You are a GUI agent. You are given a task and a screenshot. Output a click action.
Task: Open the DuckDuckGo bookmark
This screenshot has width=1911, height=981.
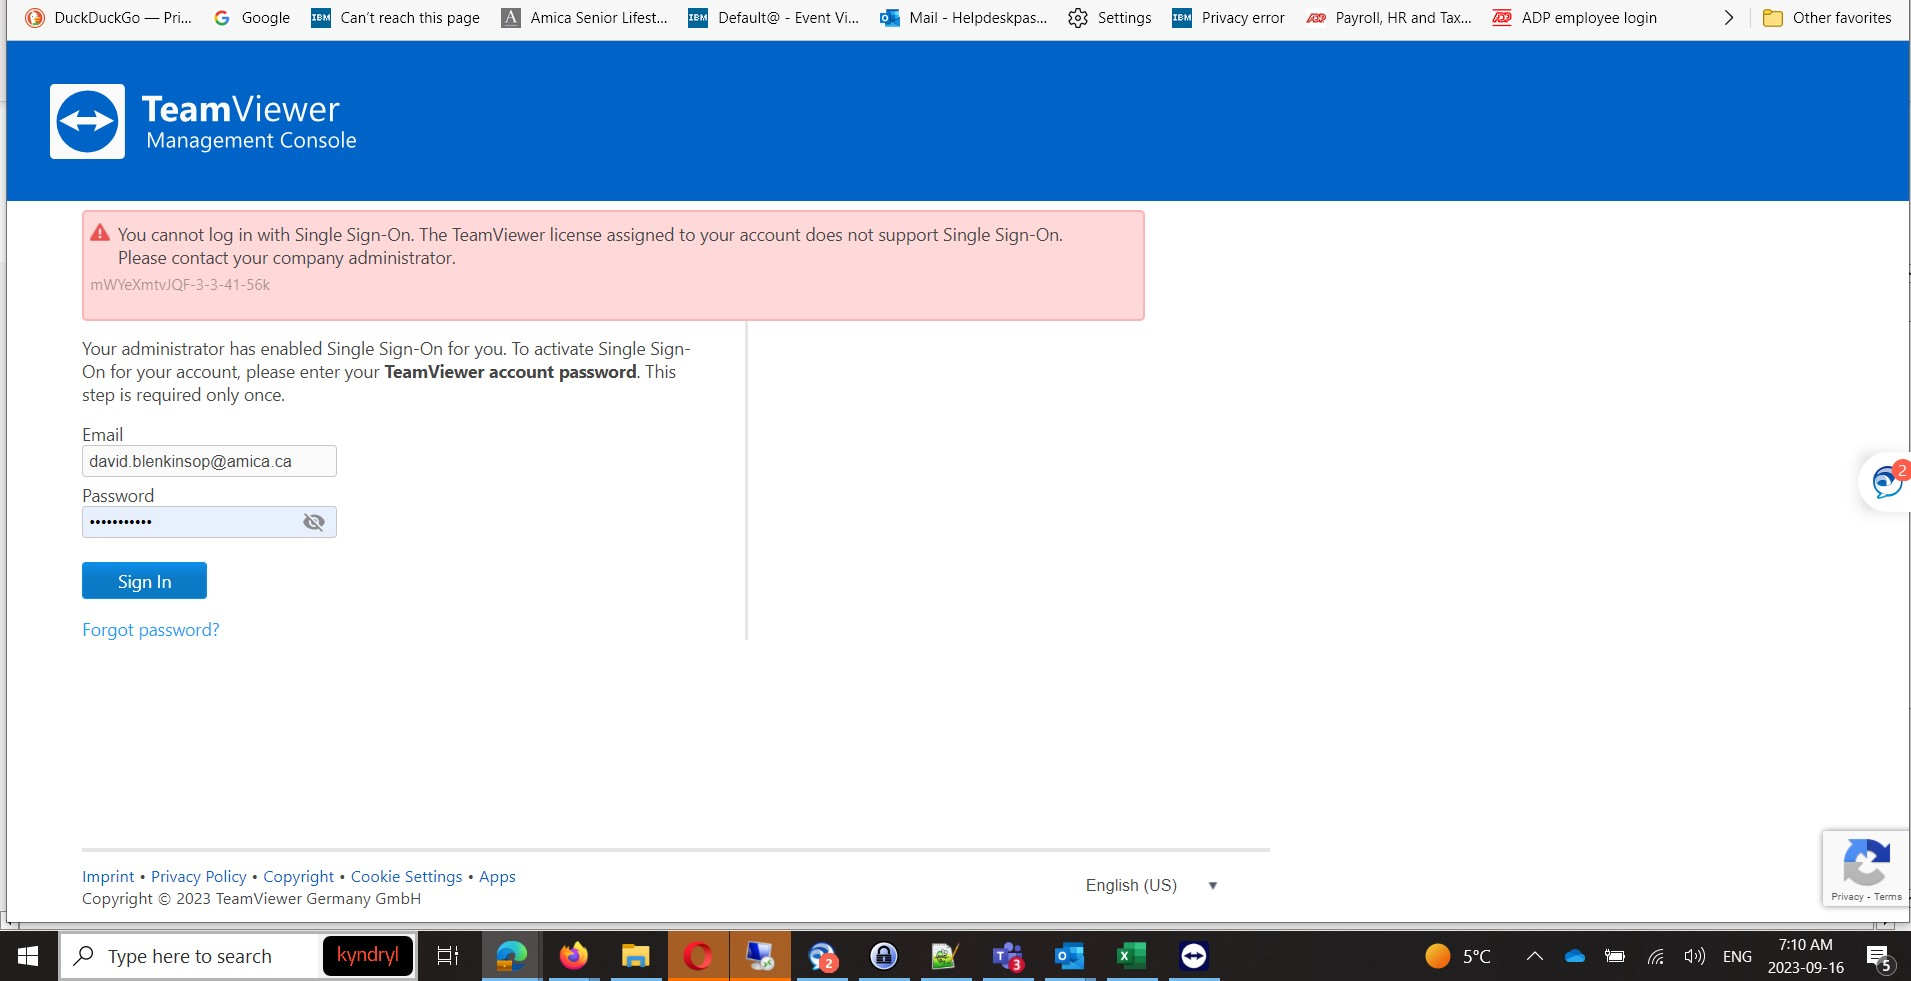109,18
